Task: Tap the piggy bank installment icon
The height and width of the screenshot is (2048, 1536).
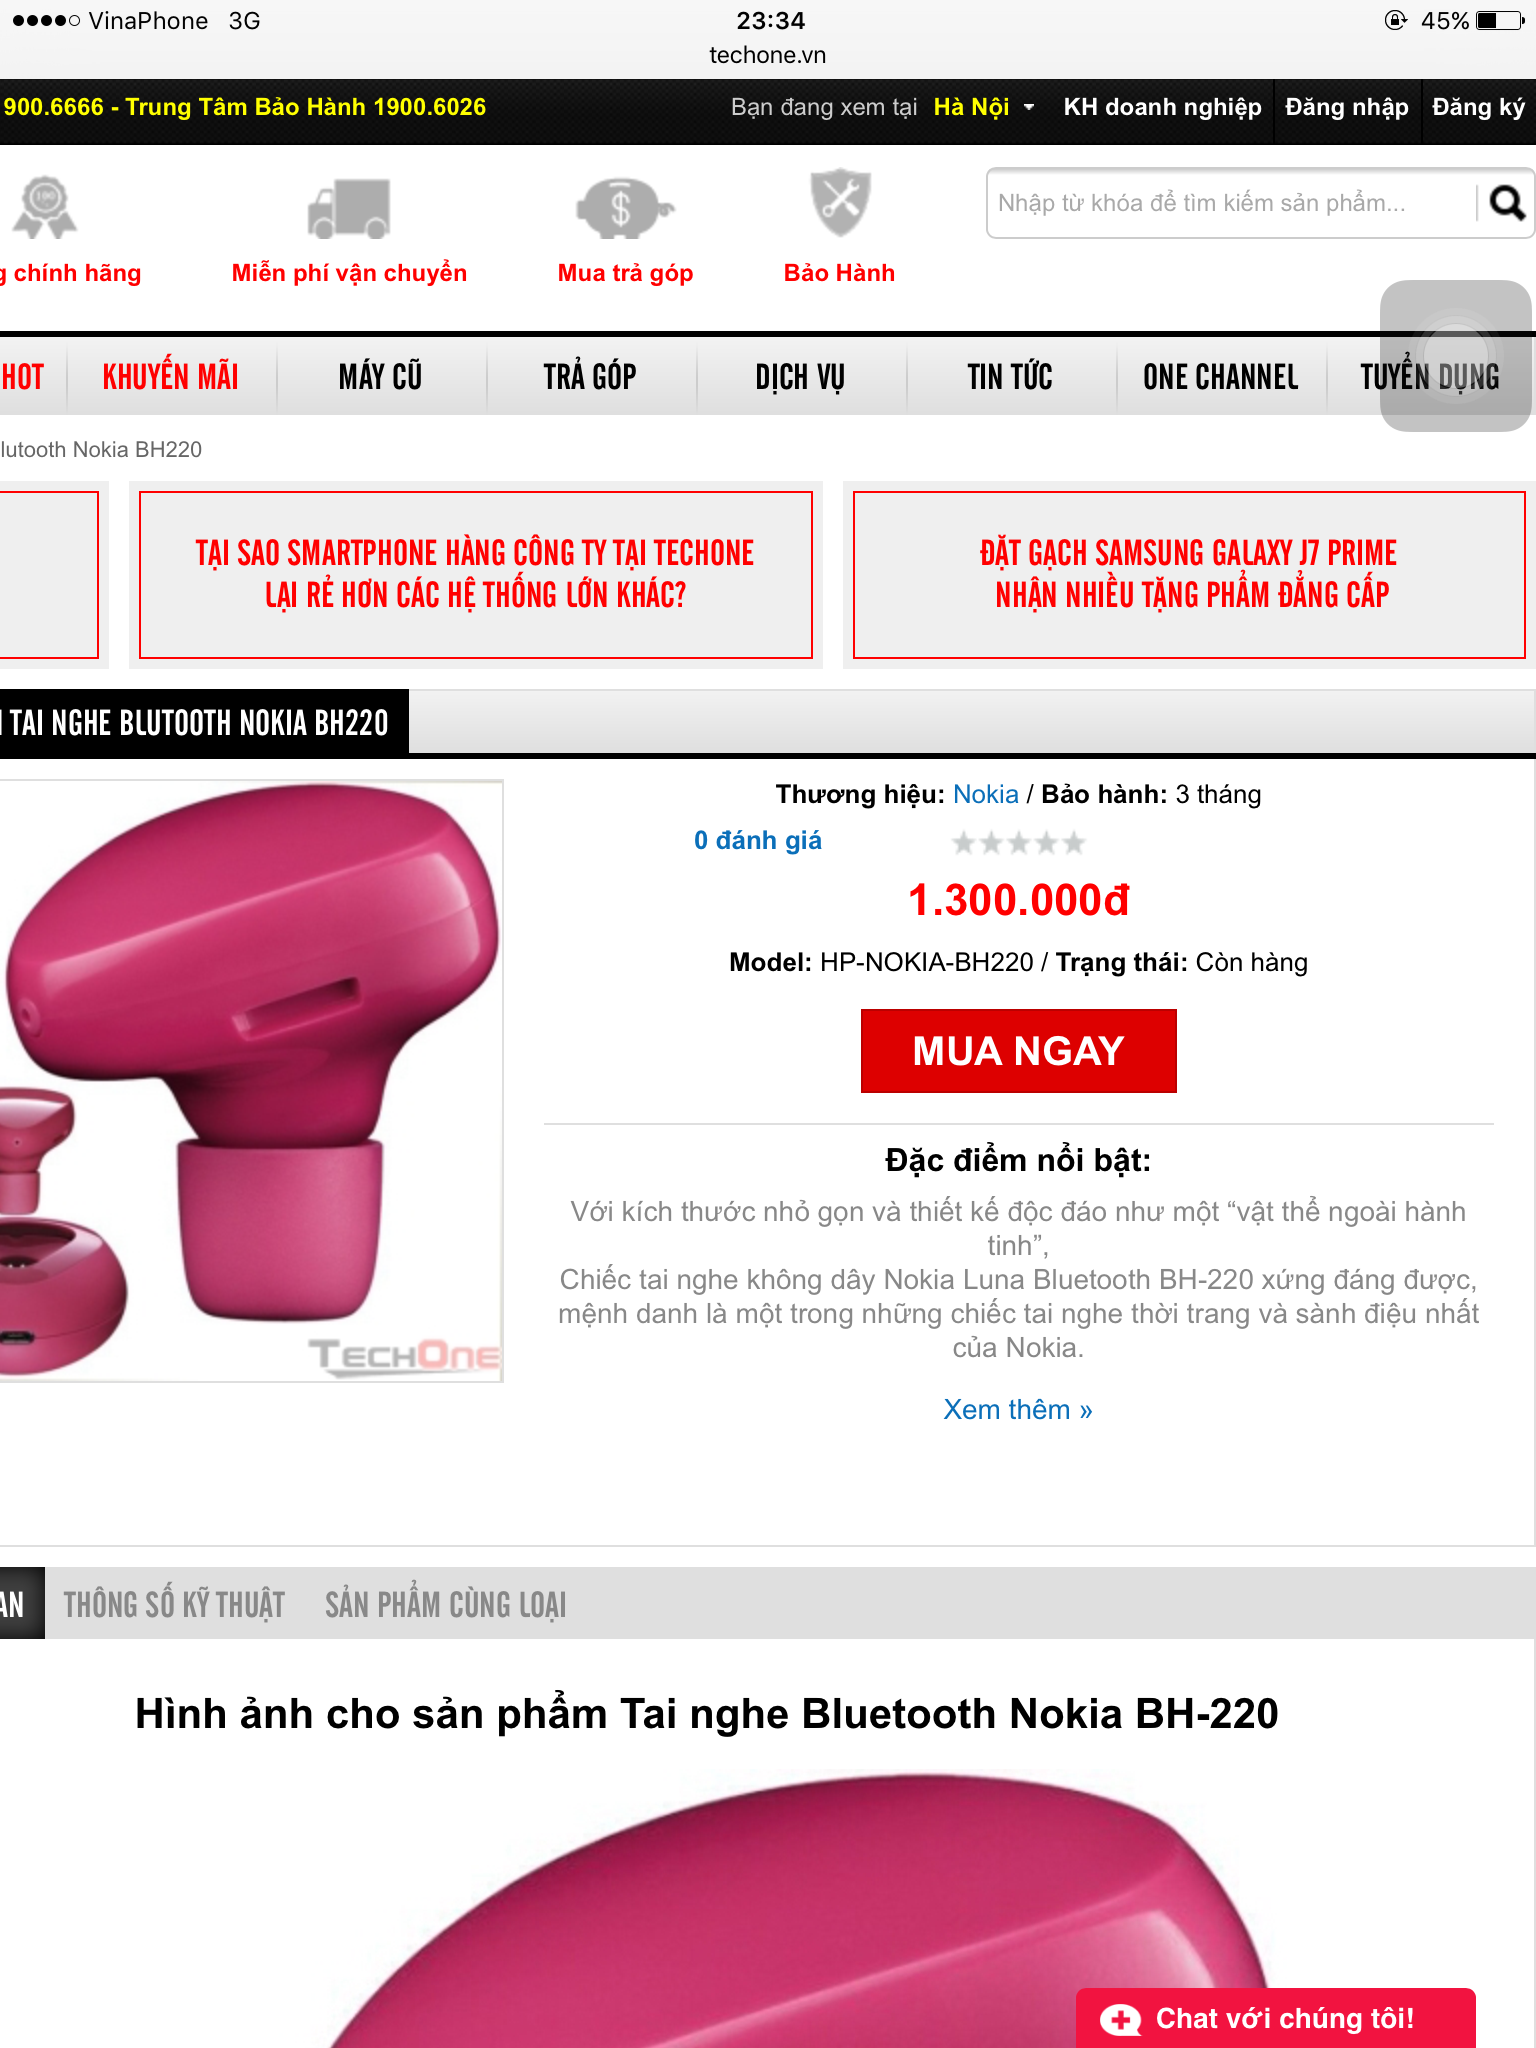Action: [625, 208]
